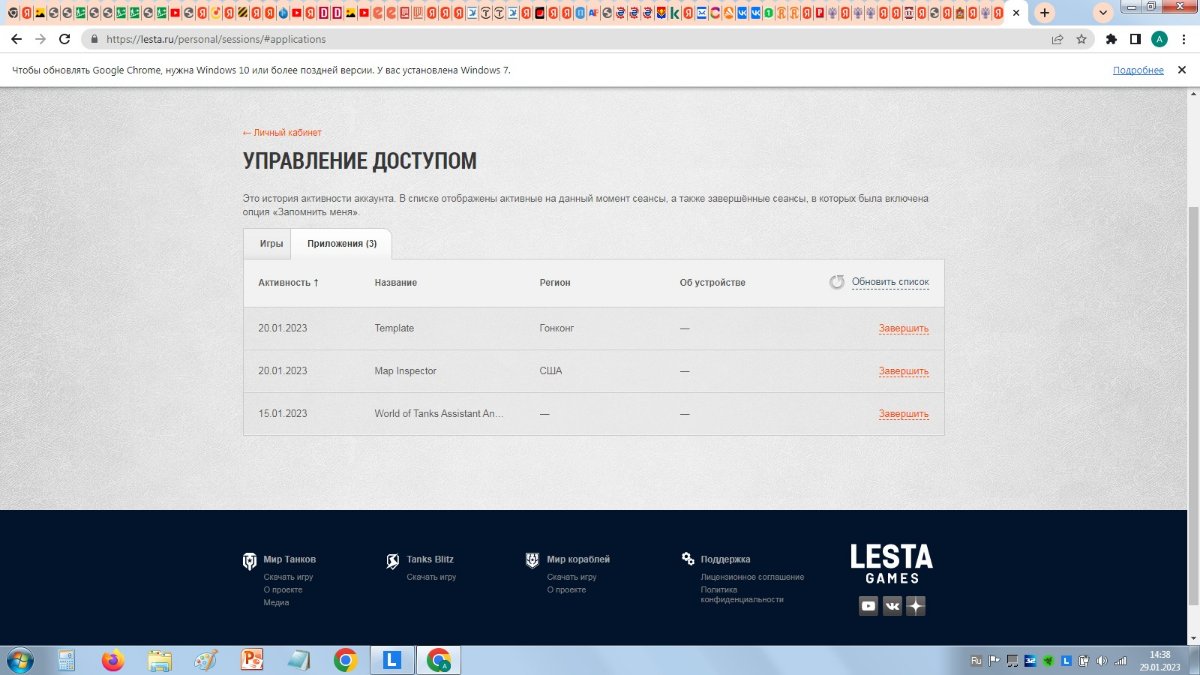Viewport: 1200px width, 675px height.
Task: End the Template session with Завершить
Action: 903,329
